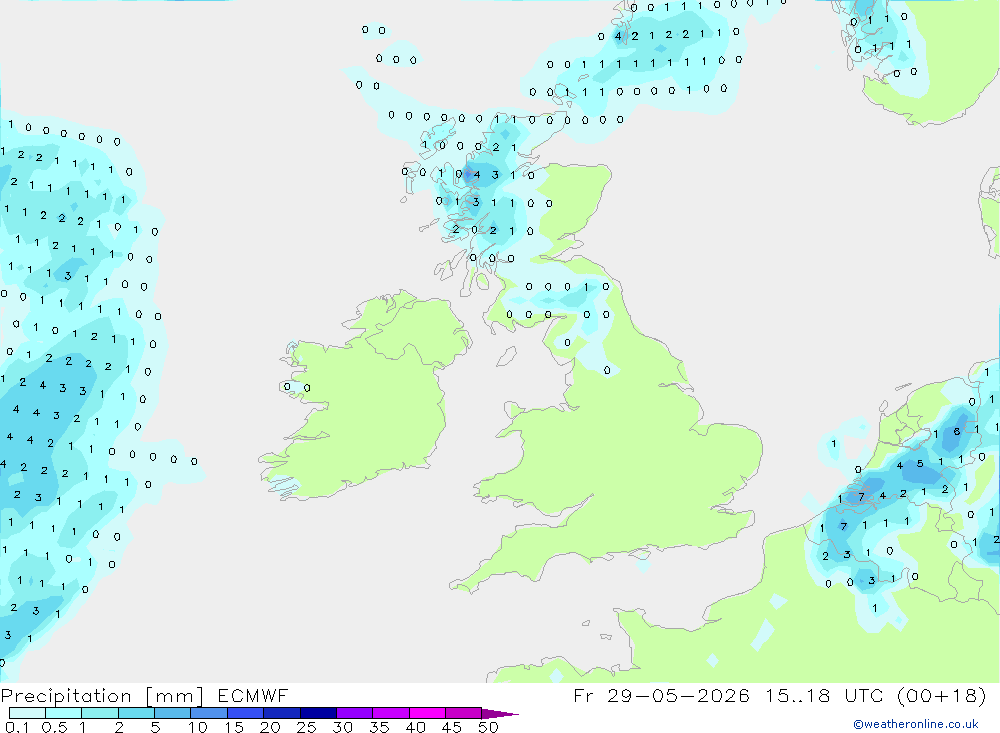The height and width of the screenshot is (733, 1000).
Task: Click the legend swatch between 30 and 35
Action: click(x=354, y=713)
